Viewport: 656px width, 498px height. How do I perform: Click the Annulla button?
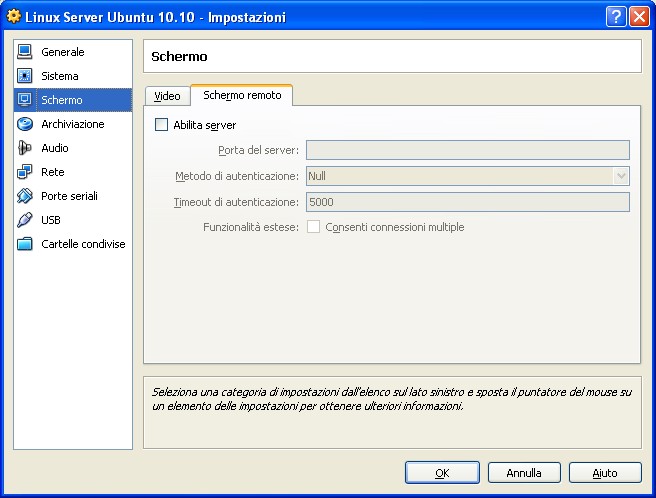click(524, 472)
